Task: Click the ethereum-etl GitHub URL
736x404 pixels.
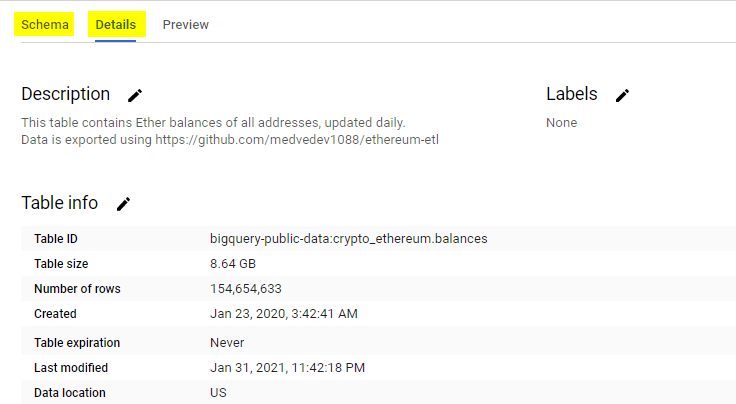Action: point(297,140)
